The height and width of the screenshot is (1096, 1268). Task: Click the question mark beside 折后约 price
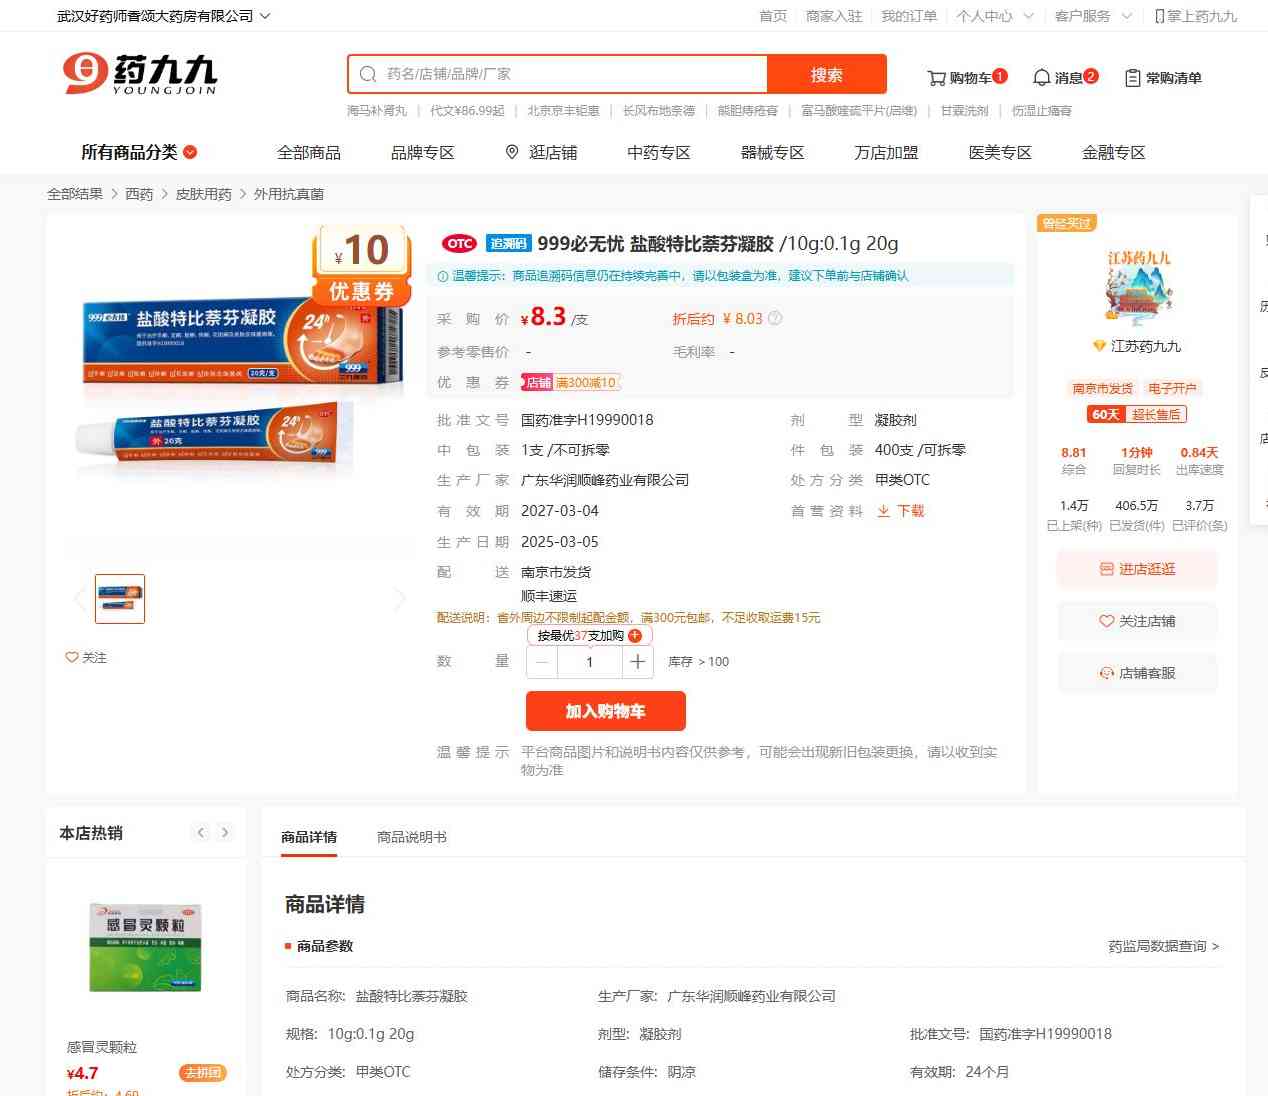[775, 319]
